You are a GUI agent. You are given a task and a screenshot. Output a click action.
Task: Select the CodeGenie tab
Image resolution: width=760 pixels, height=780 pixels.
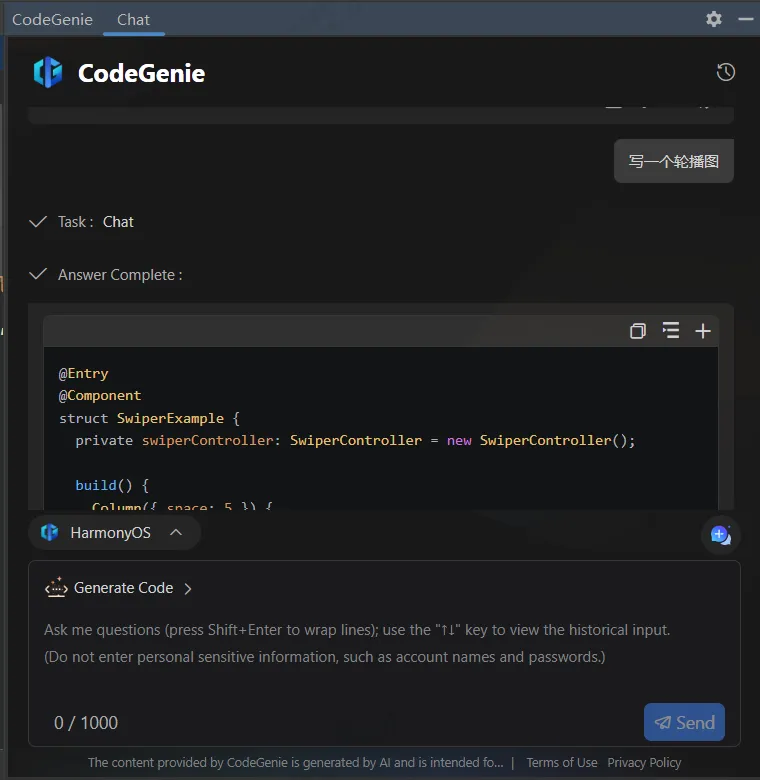[52, 19]
